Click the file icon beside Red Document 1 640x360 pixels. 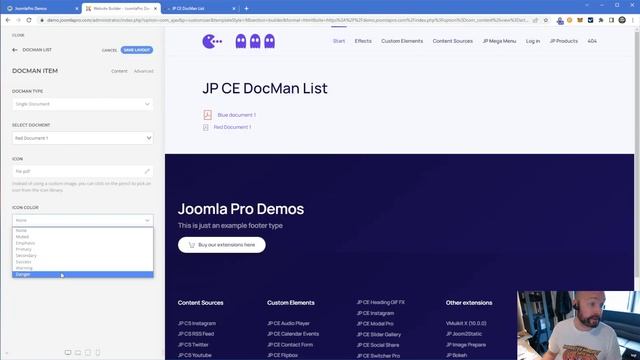tap(206, 127)
